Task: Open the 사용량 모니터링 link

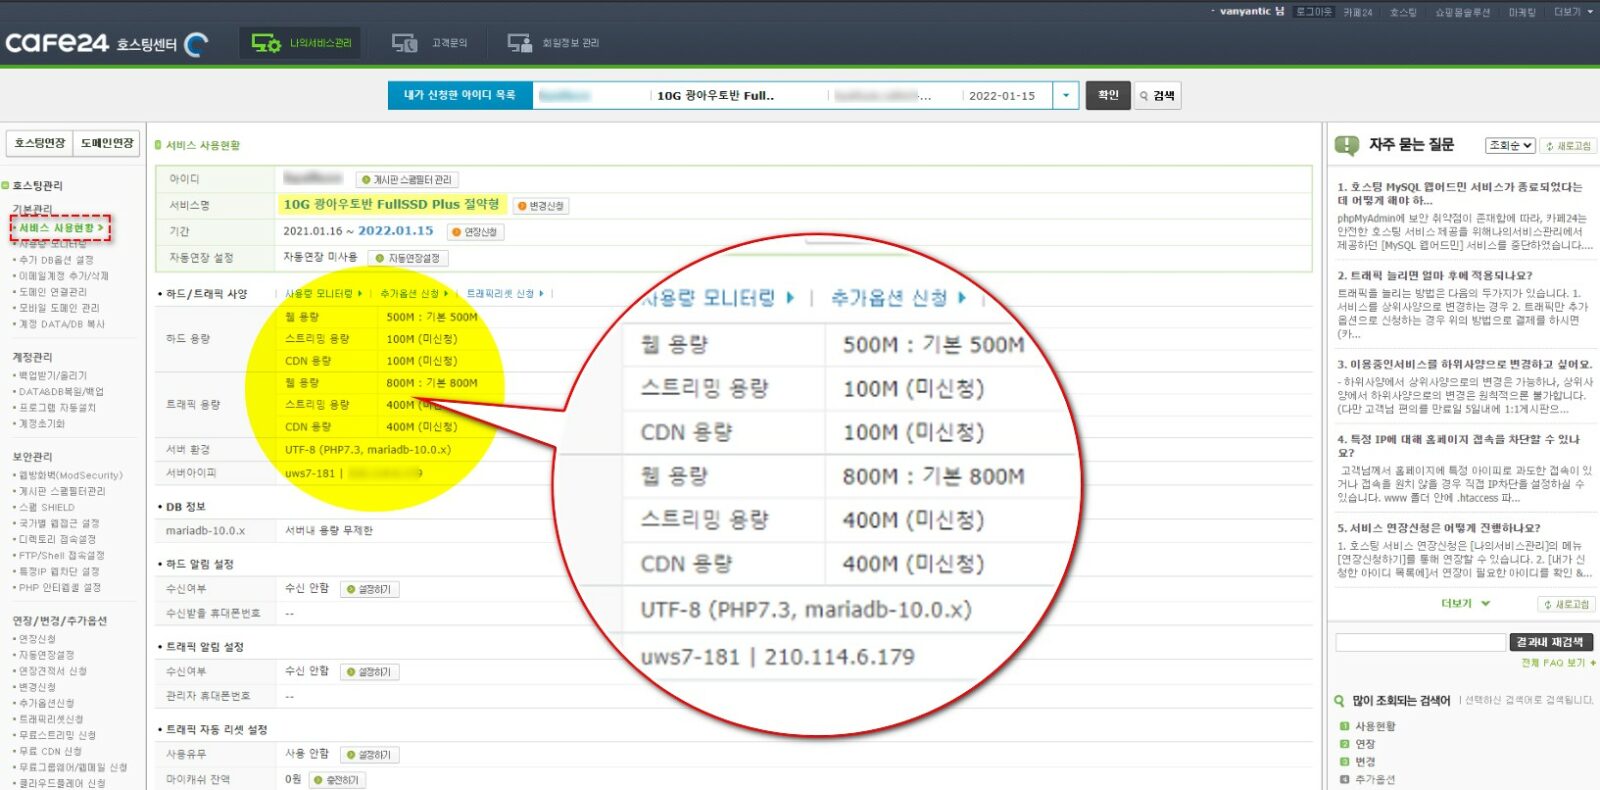Action: pos(323,294)
